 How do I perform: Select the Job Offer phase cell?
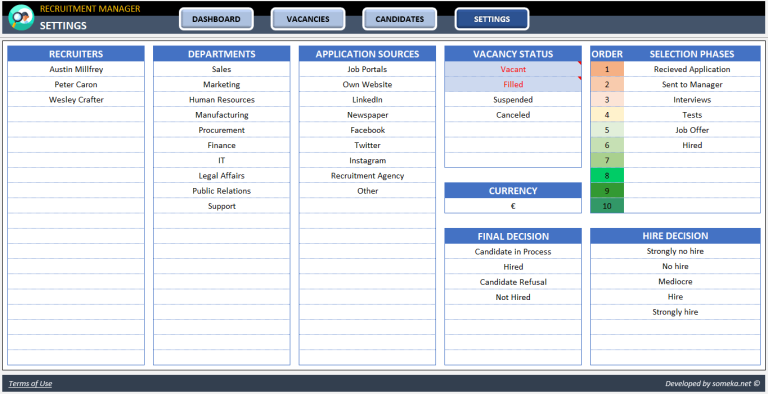point(692,130)
